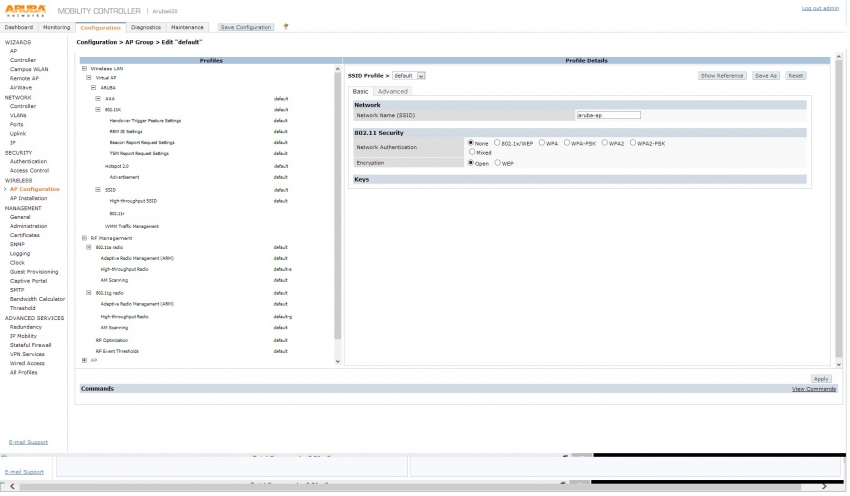Click the Reset button
850x496 pixels.
click(795, 76)
